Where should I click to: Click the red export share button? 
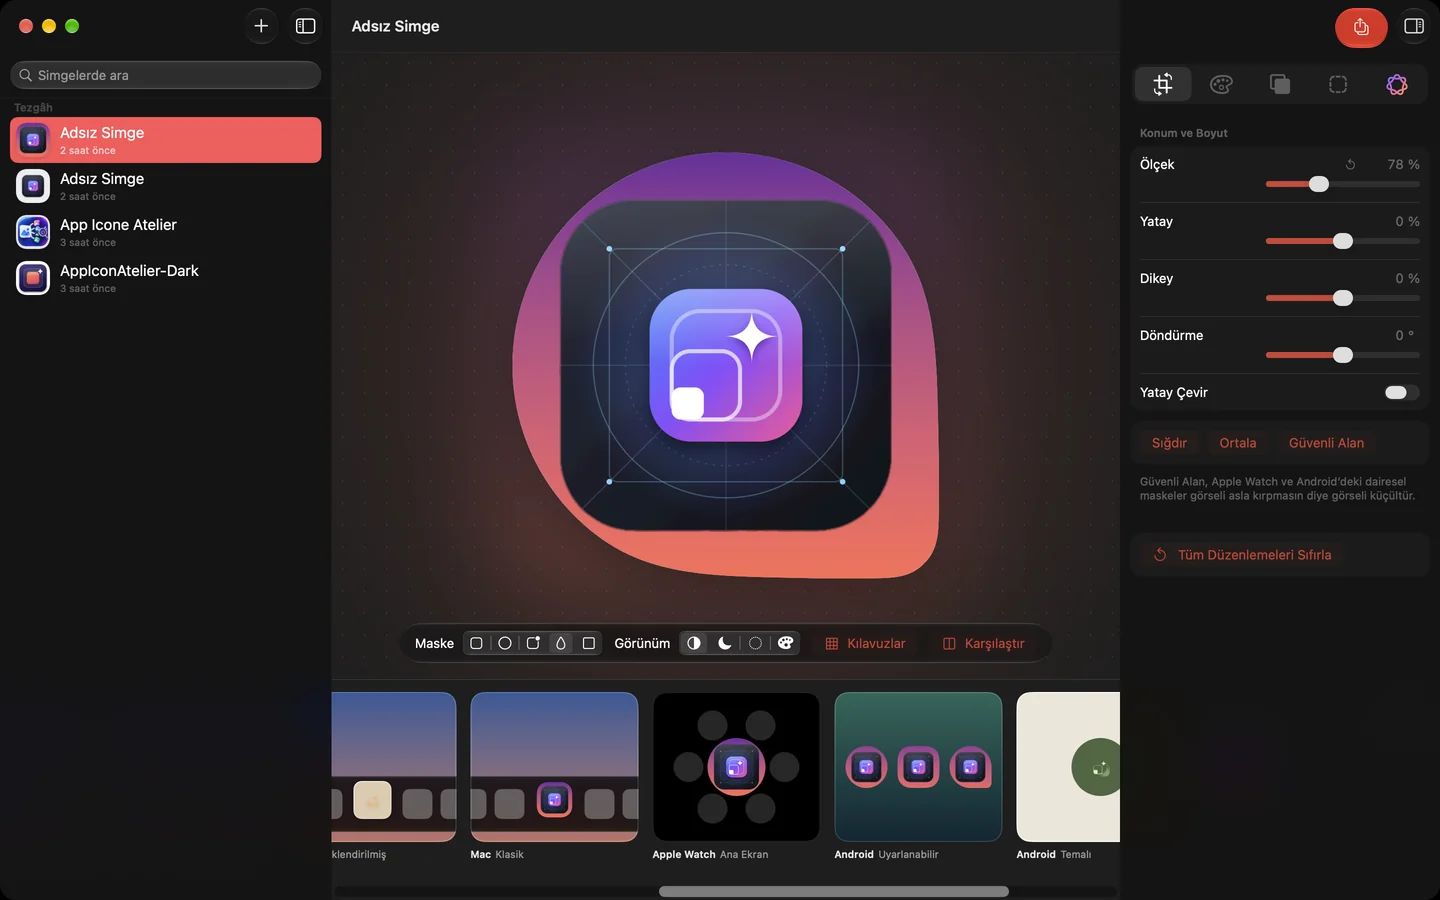(1361, 27)
